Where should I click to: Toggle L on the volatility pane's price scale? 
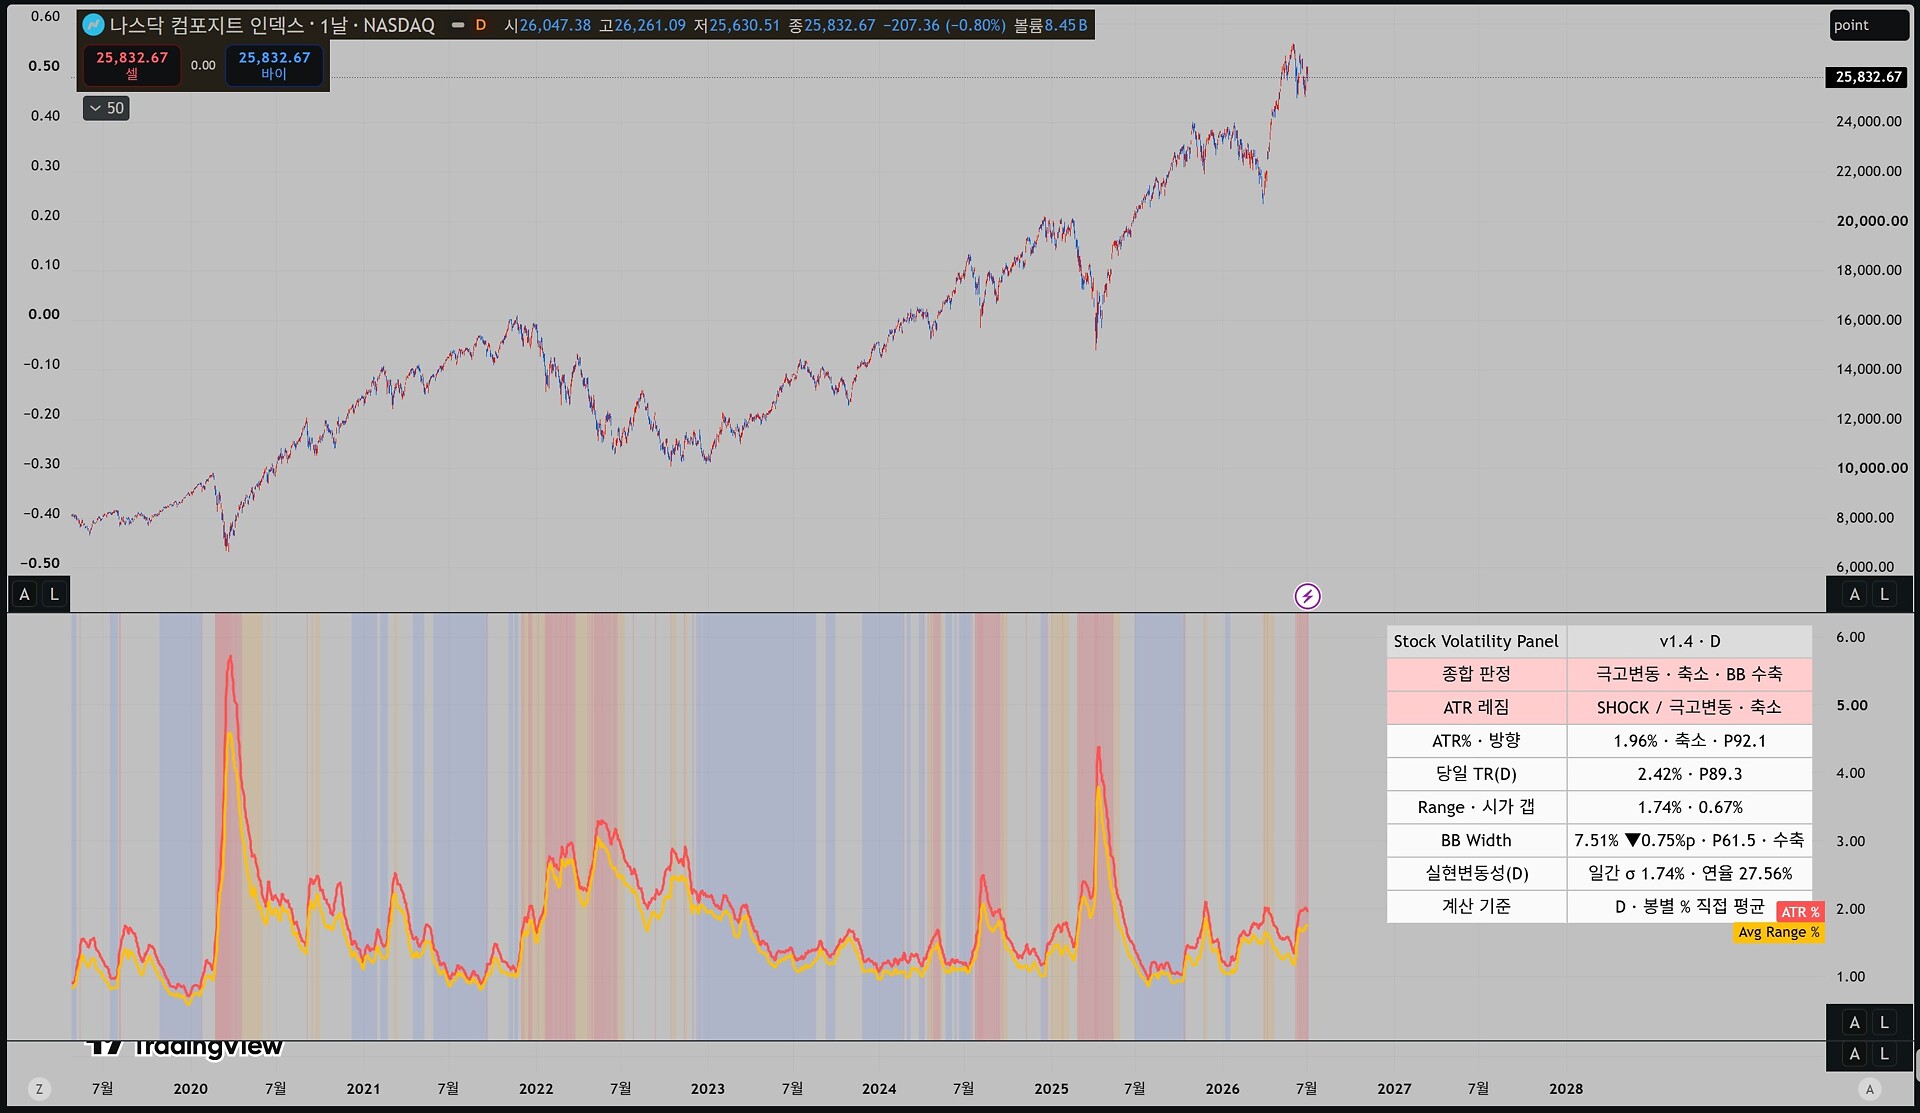click(x=1884, y=1022)
